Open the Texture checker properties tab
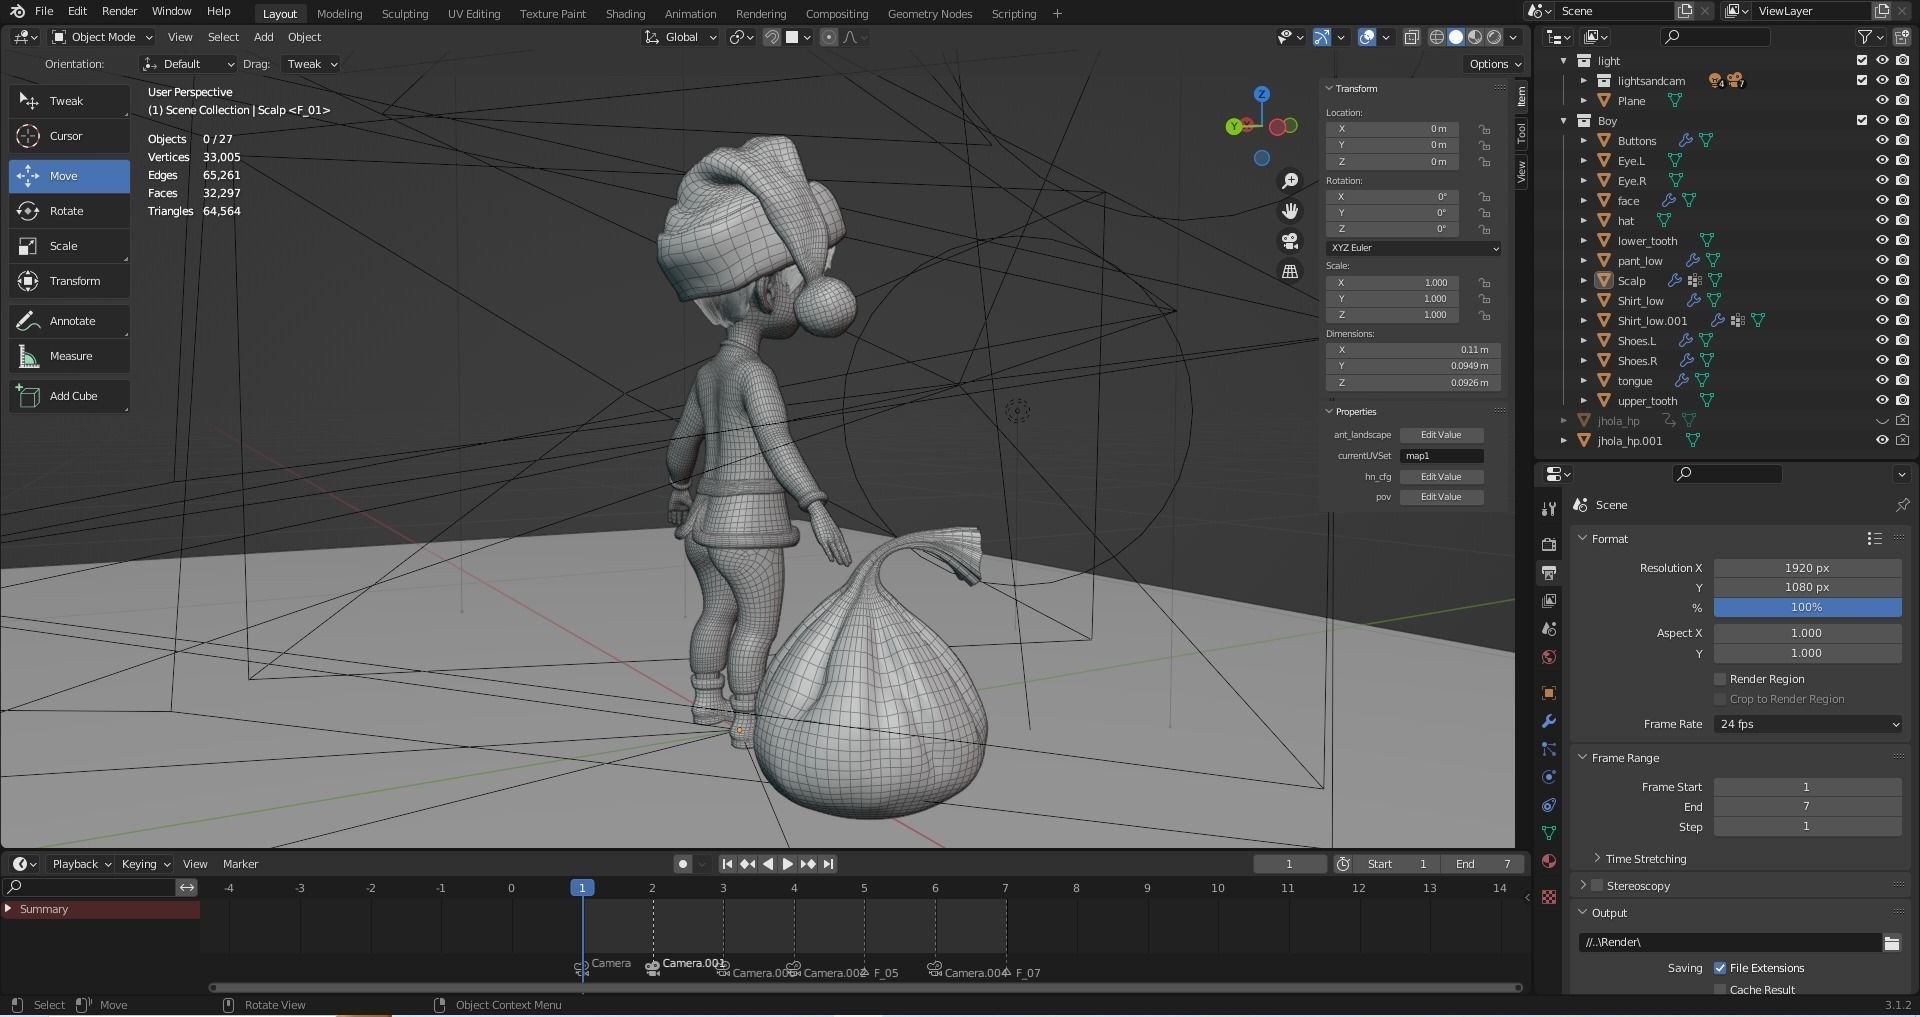The image size is (1920, 1017). tap(1549, 897)
